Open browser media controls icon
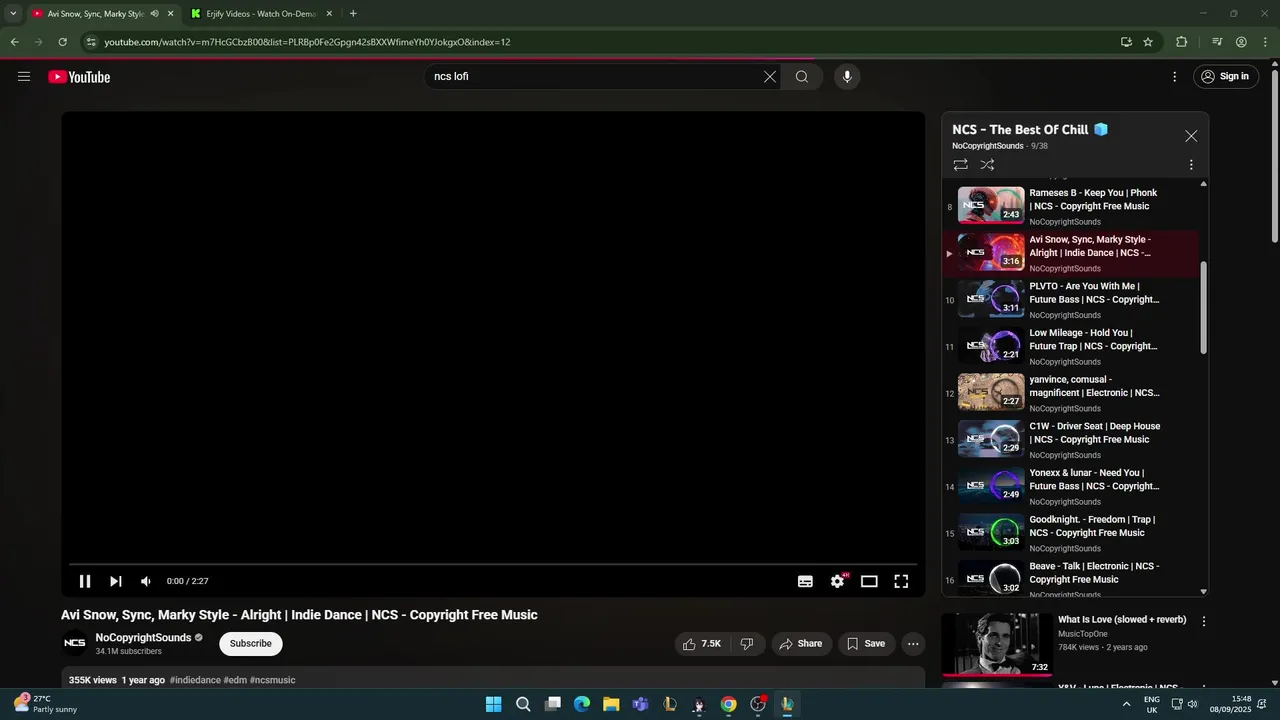The height and width of the screenshot is (720, 1280). 1217,42
